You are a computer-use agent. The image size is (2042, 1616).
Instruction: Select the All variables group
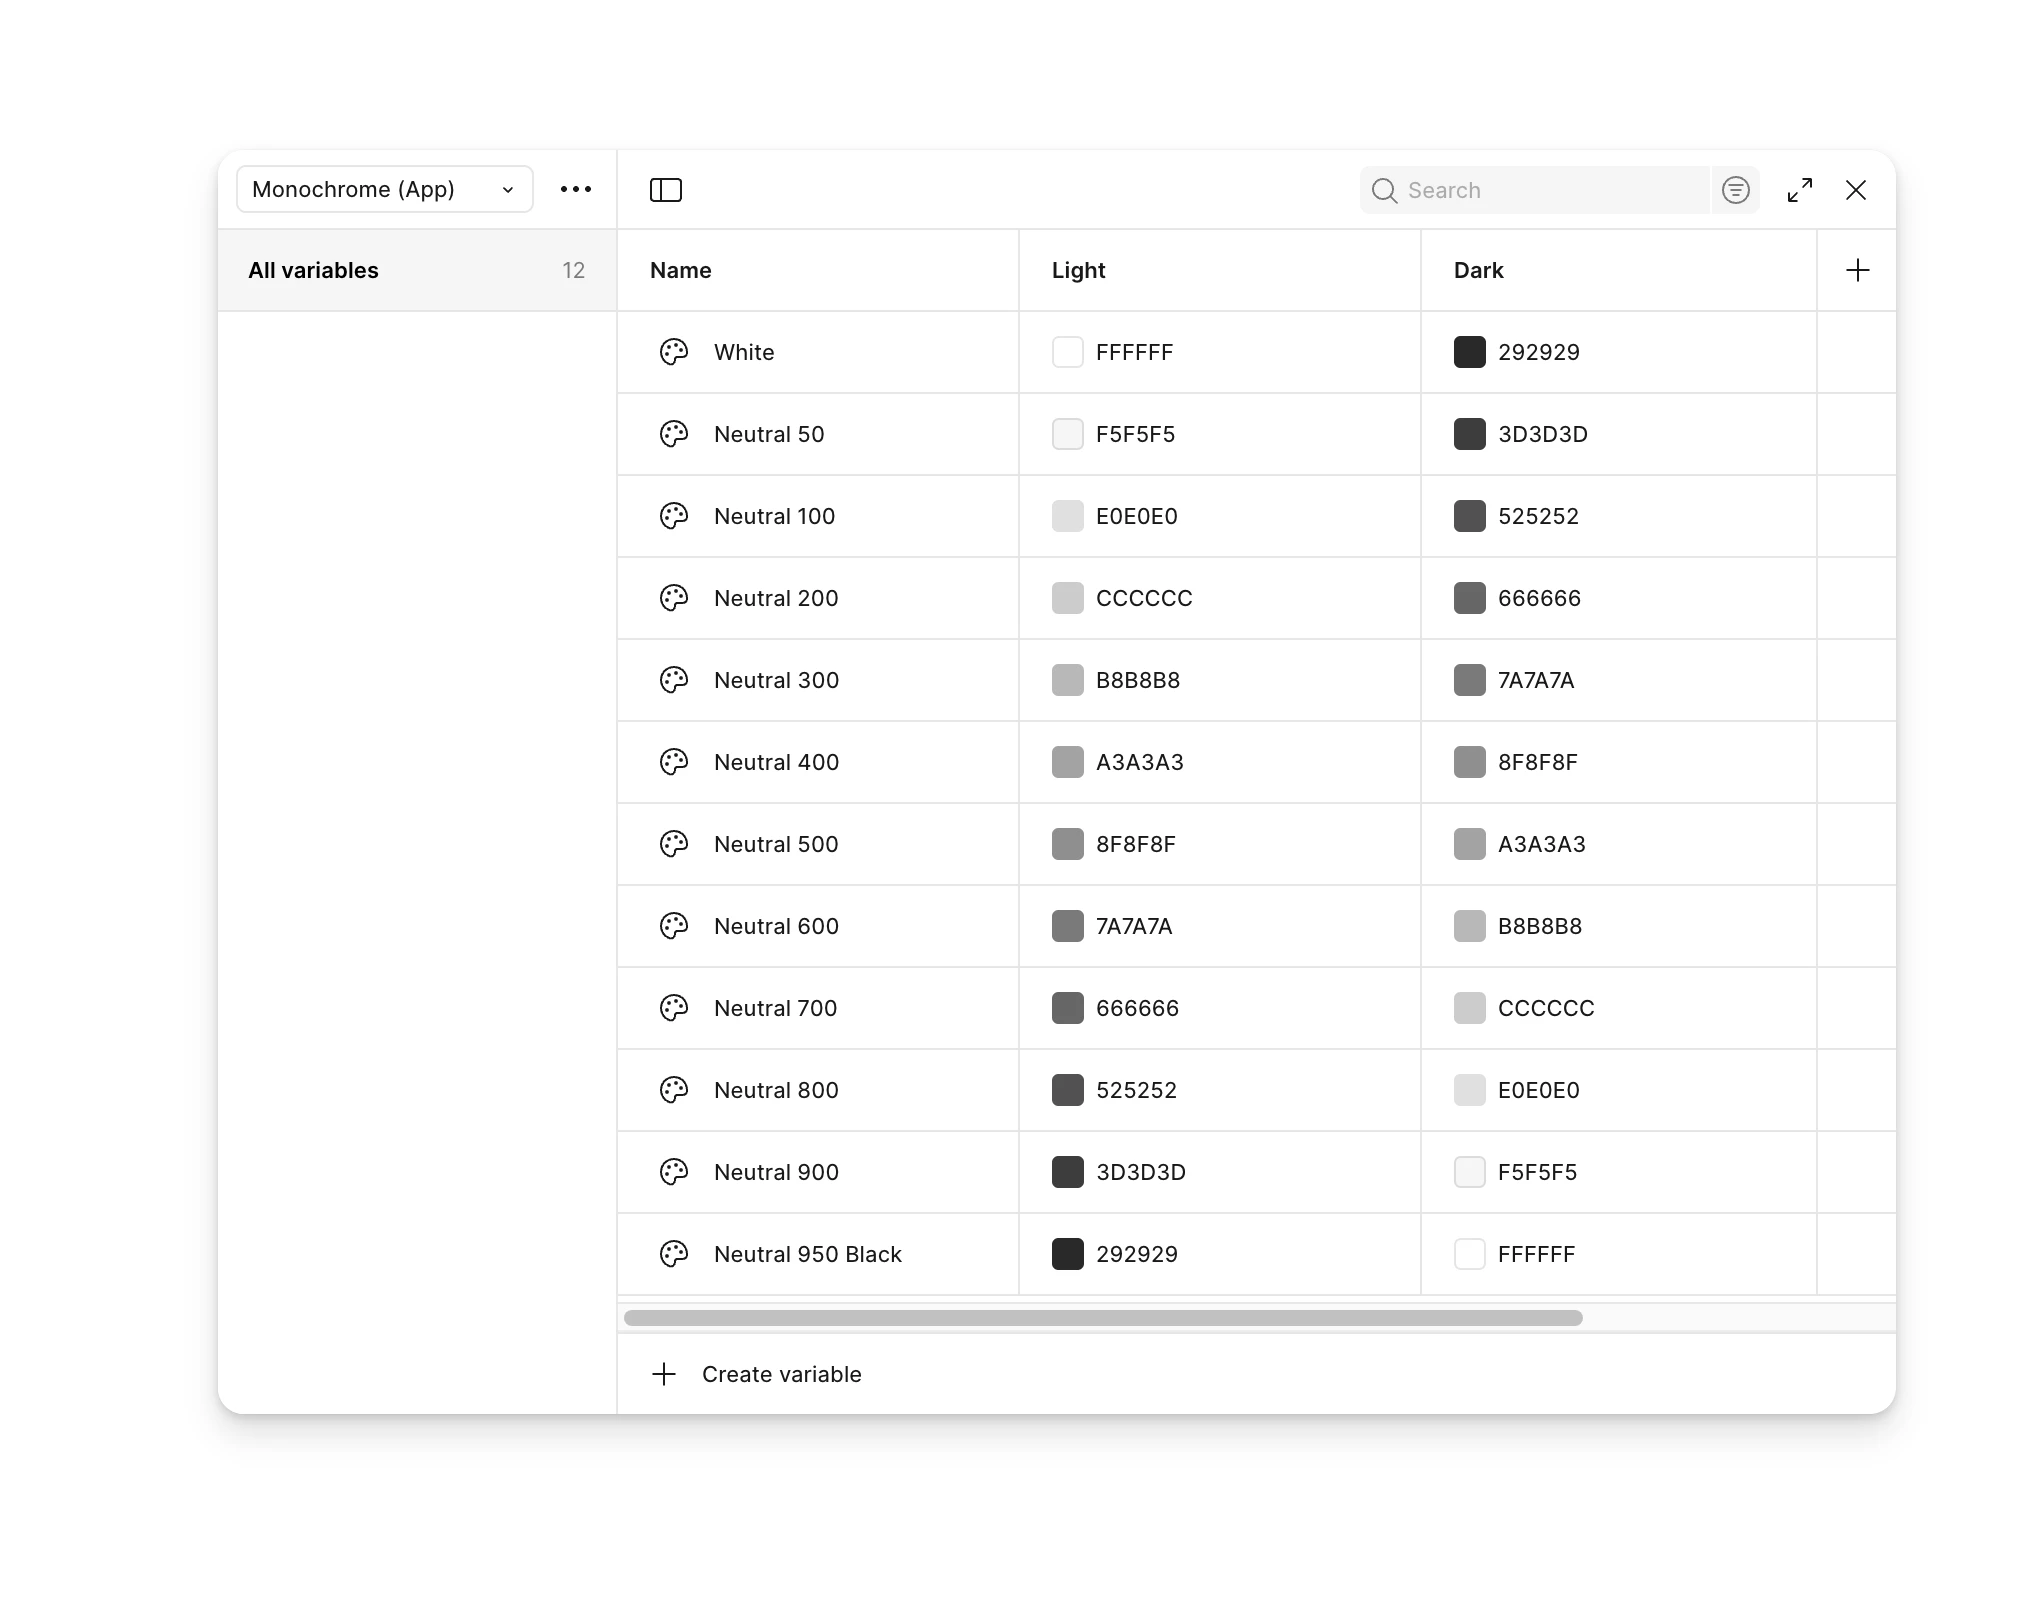(x=313, y=270)
